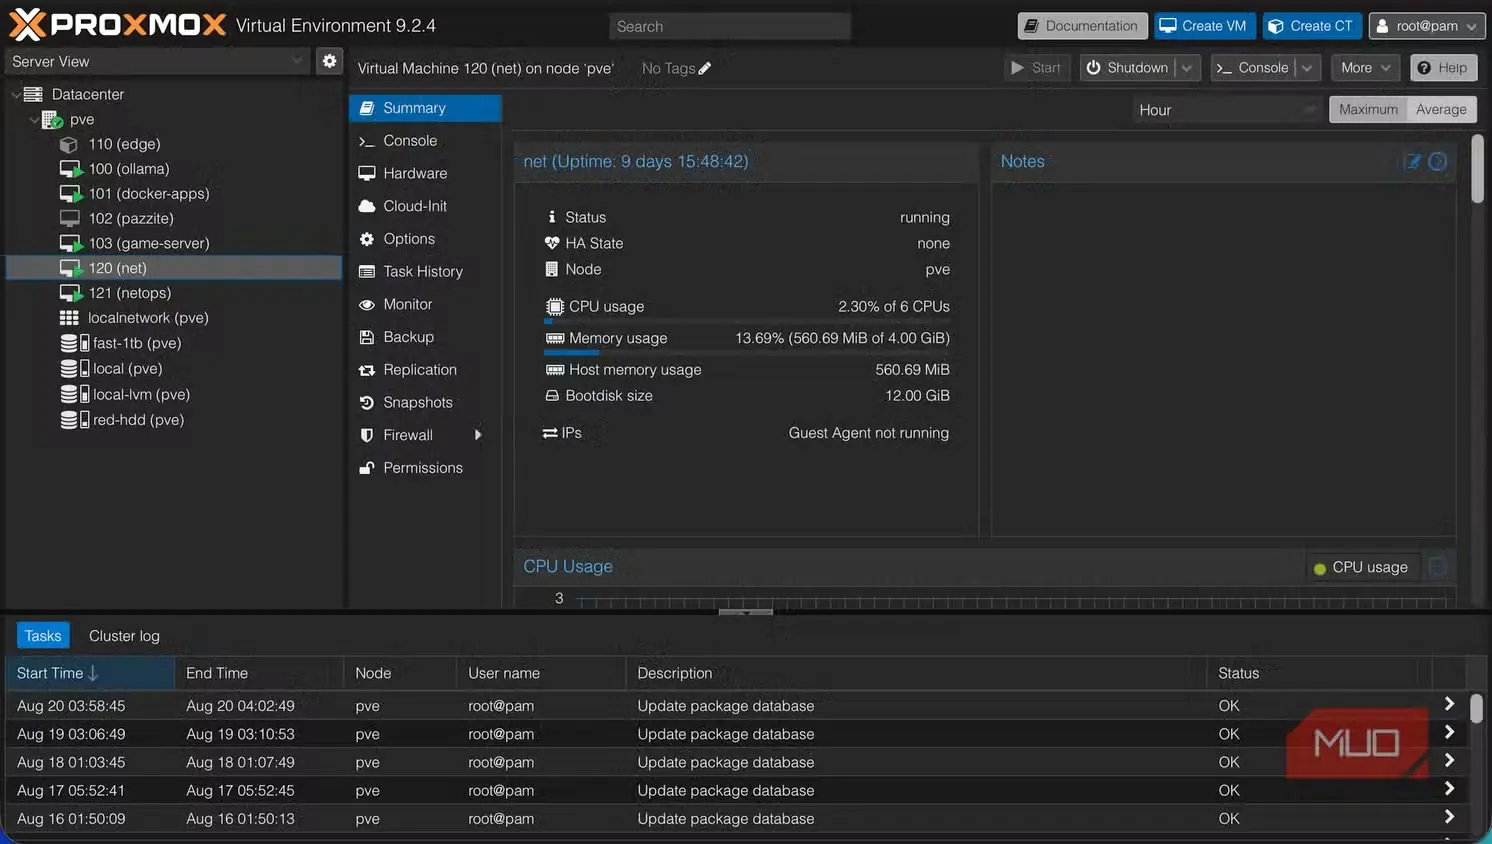
Task: Click the CPU usage chip icon
Action: (x=555, y=306)
